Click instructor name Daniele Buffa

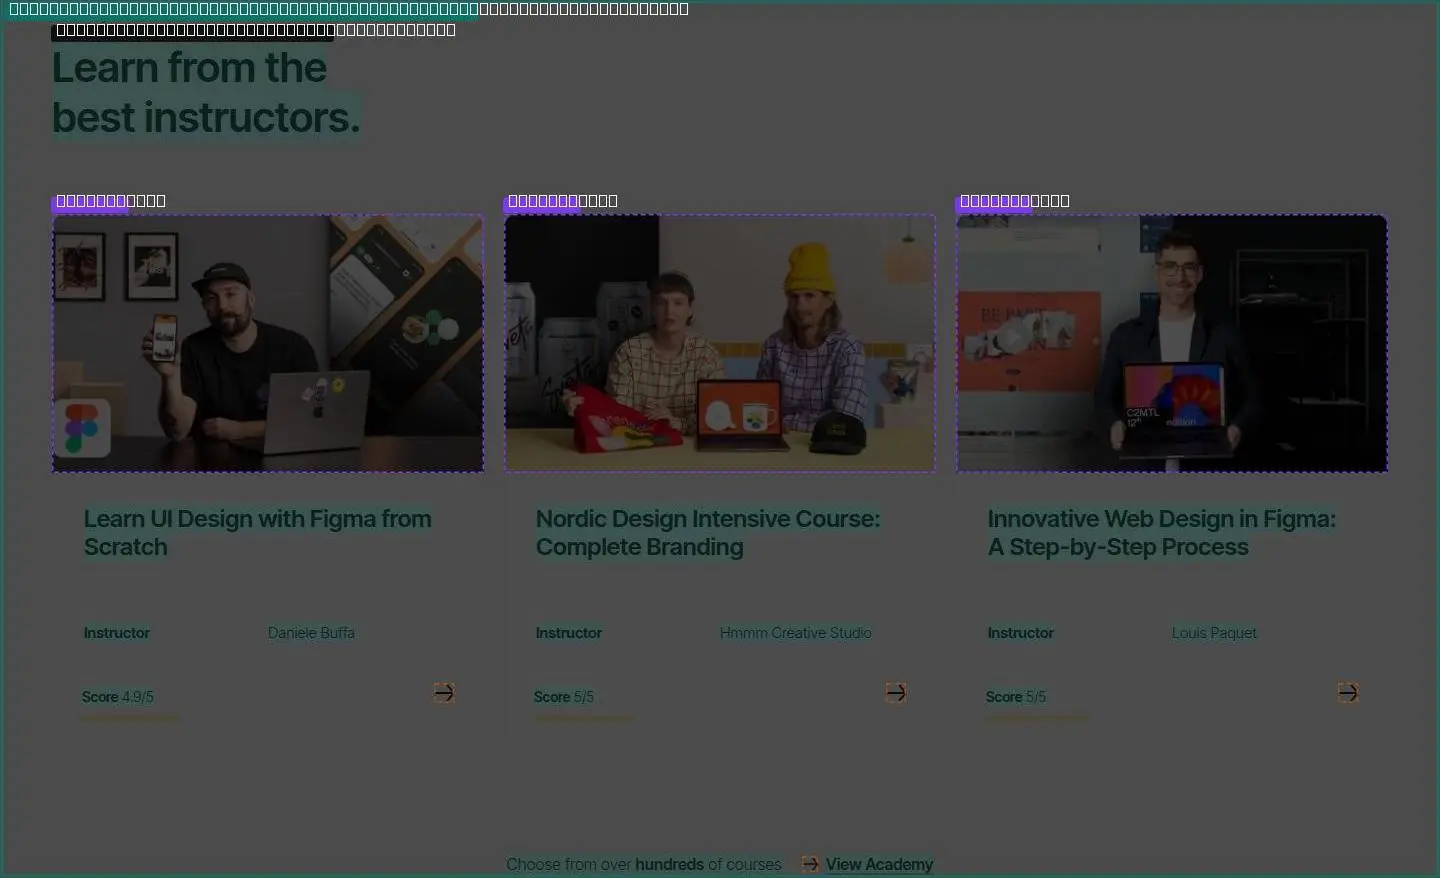[311, 633]
